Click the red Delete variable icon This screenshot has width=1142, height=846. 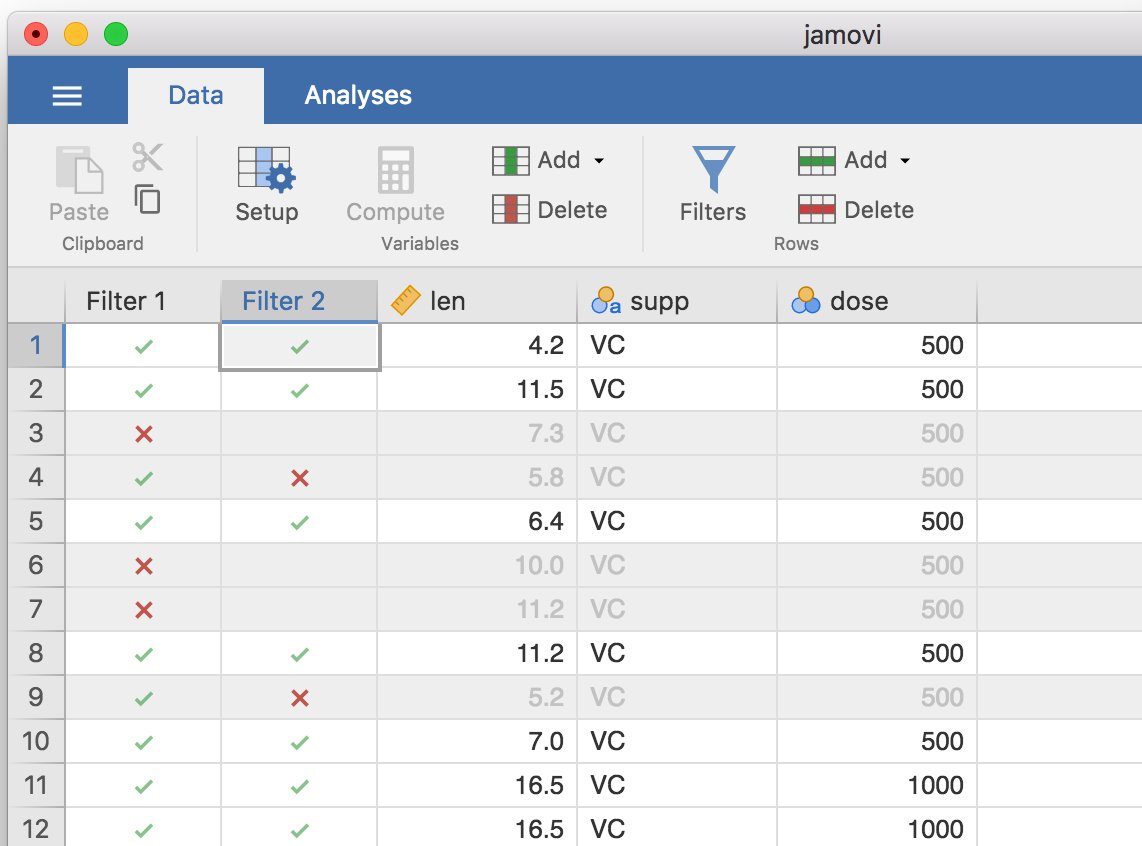tap(511, 210)
